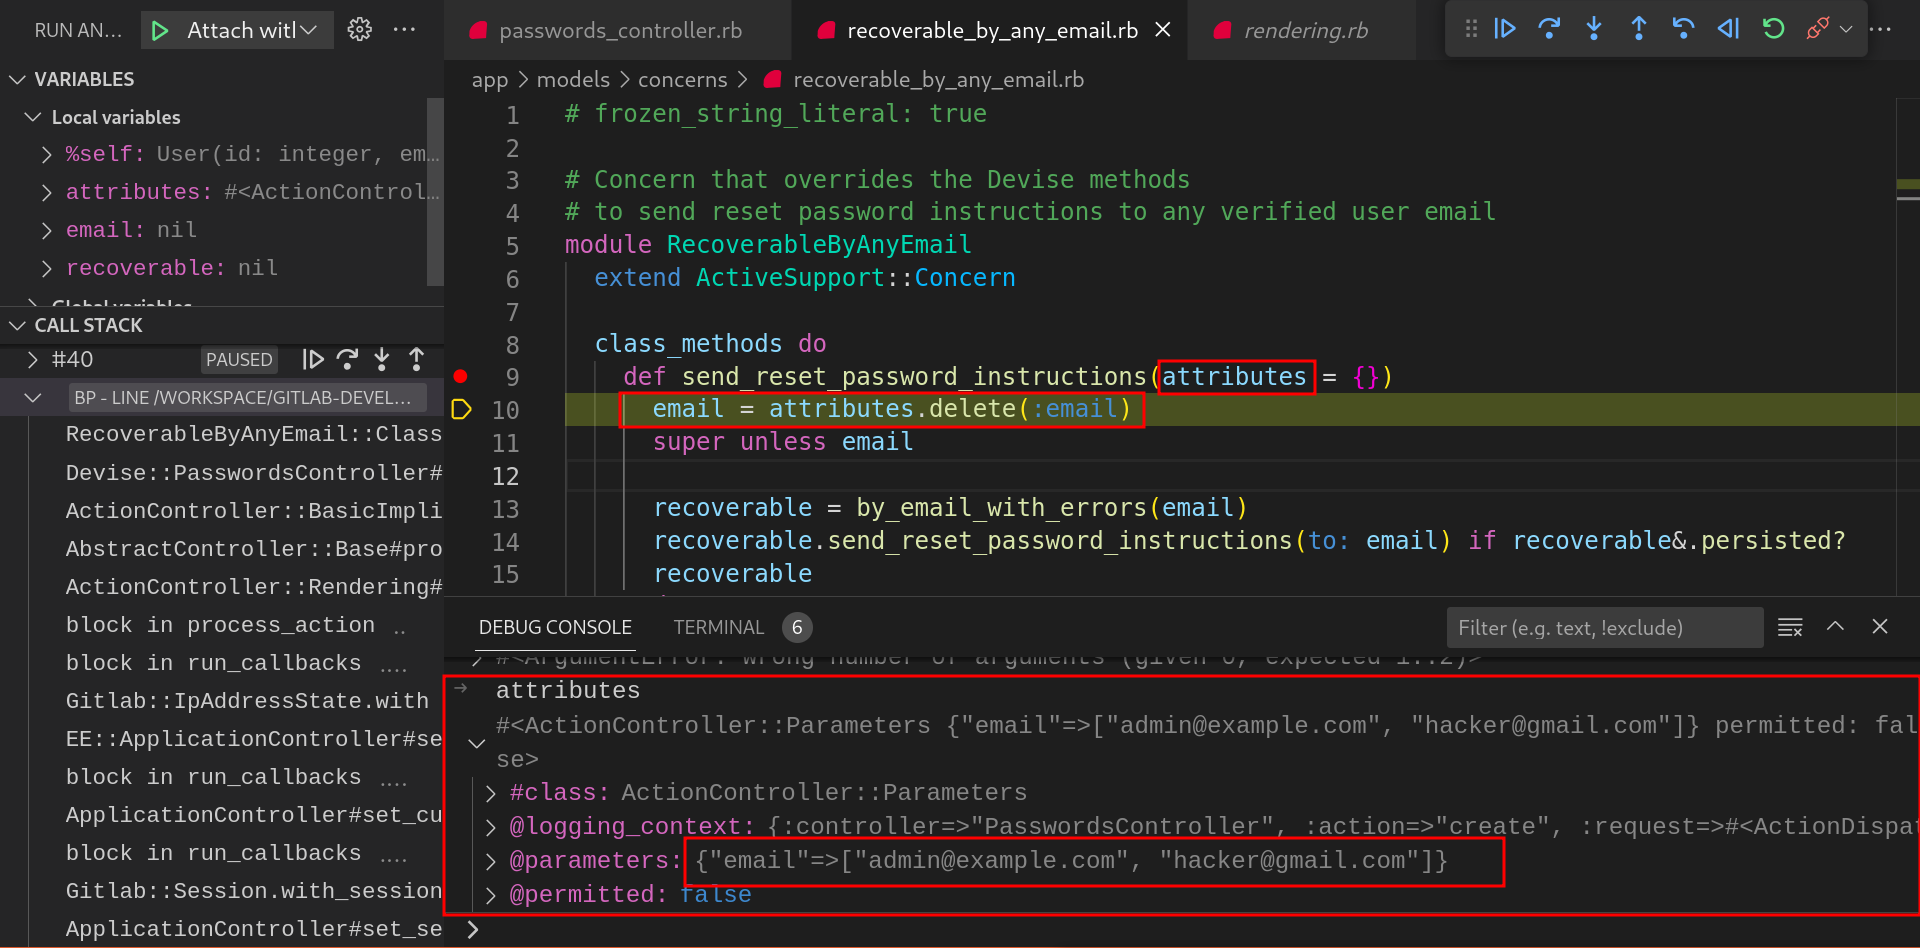Click the concerns breadcrumb segment
The height and width of the screenshot is (948, 1920).
(682, 79)
